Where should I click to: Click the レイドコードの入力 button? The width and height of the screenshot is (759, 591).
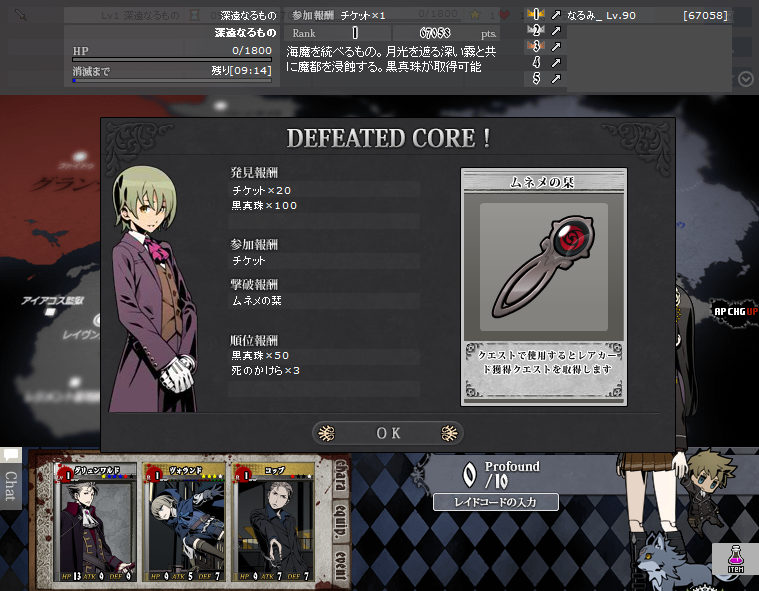coord(496,502)
